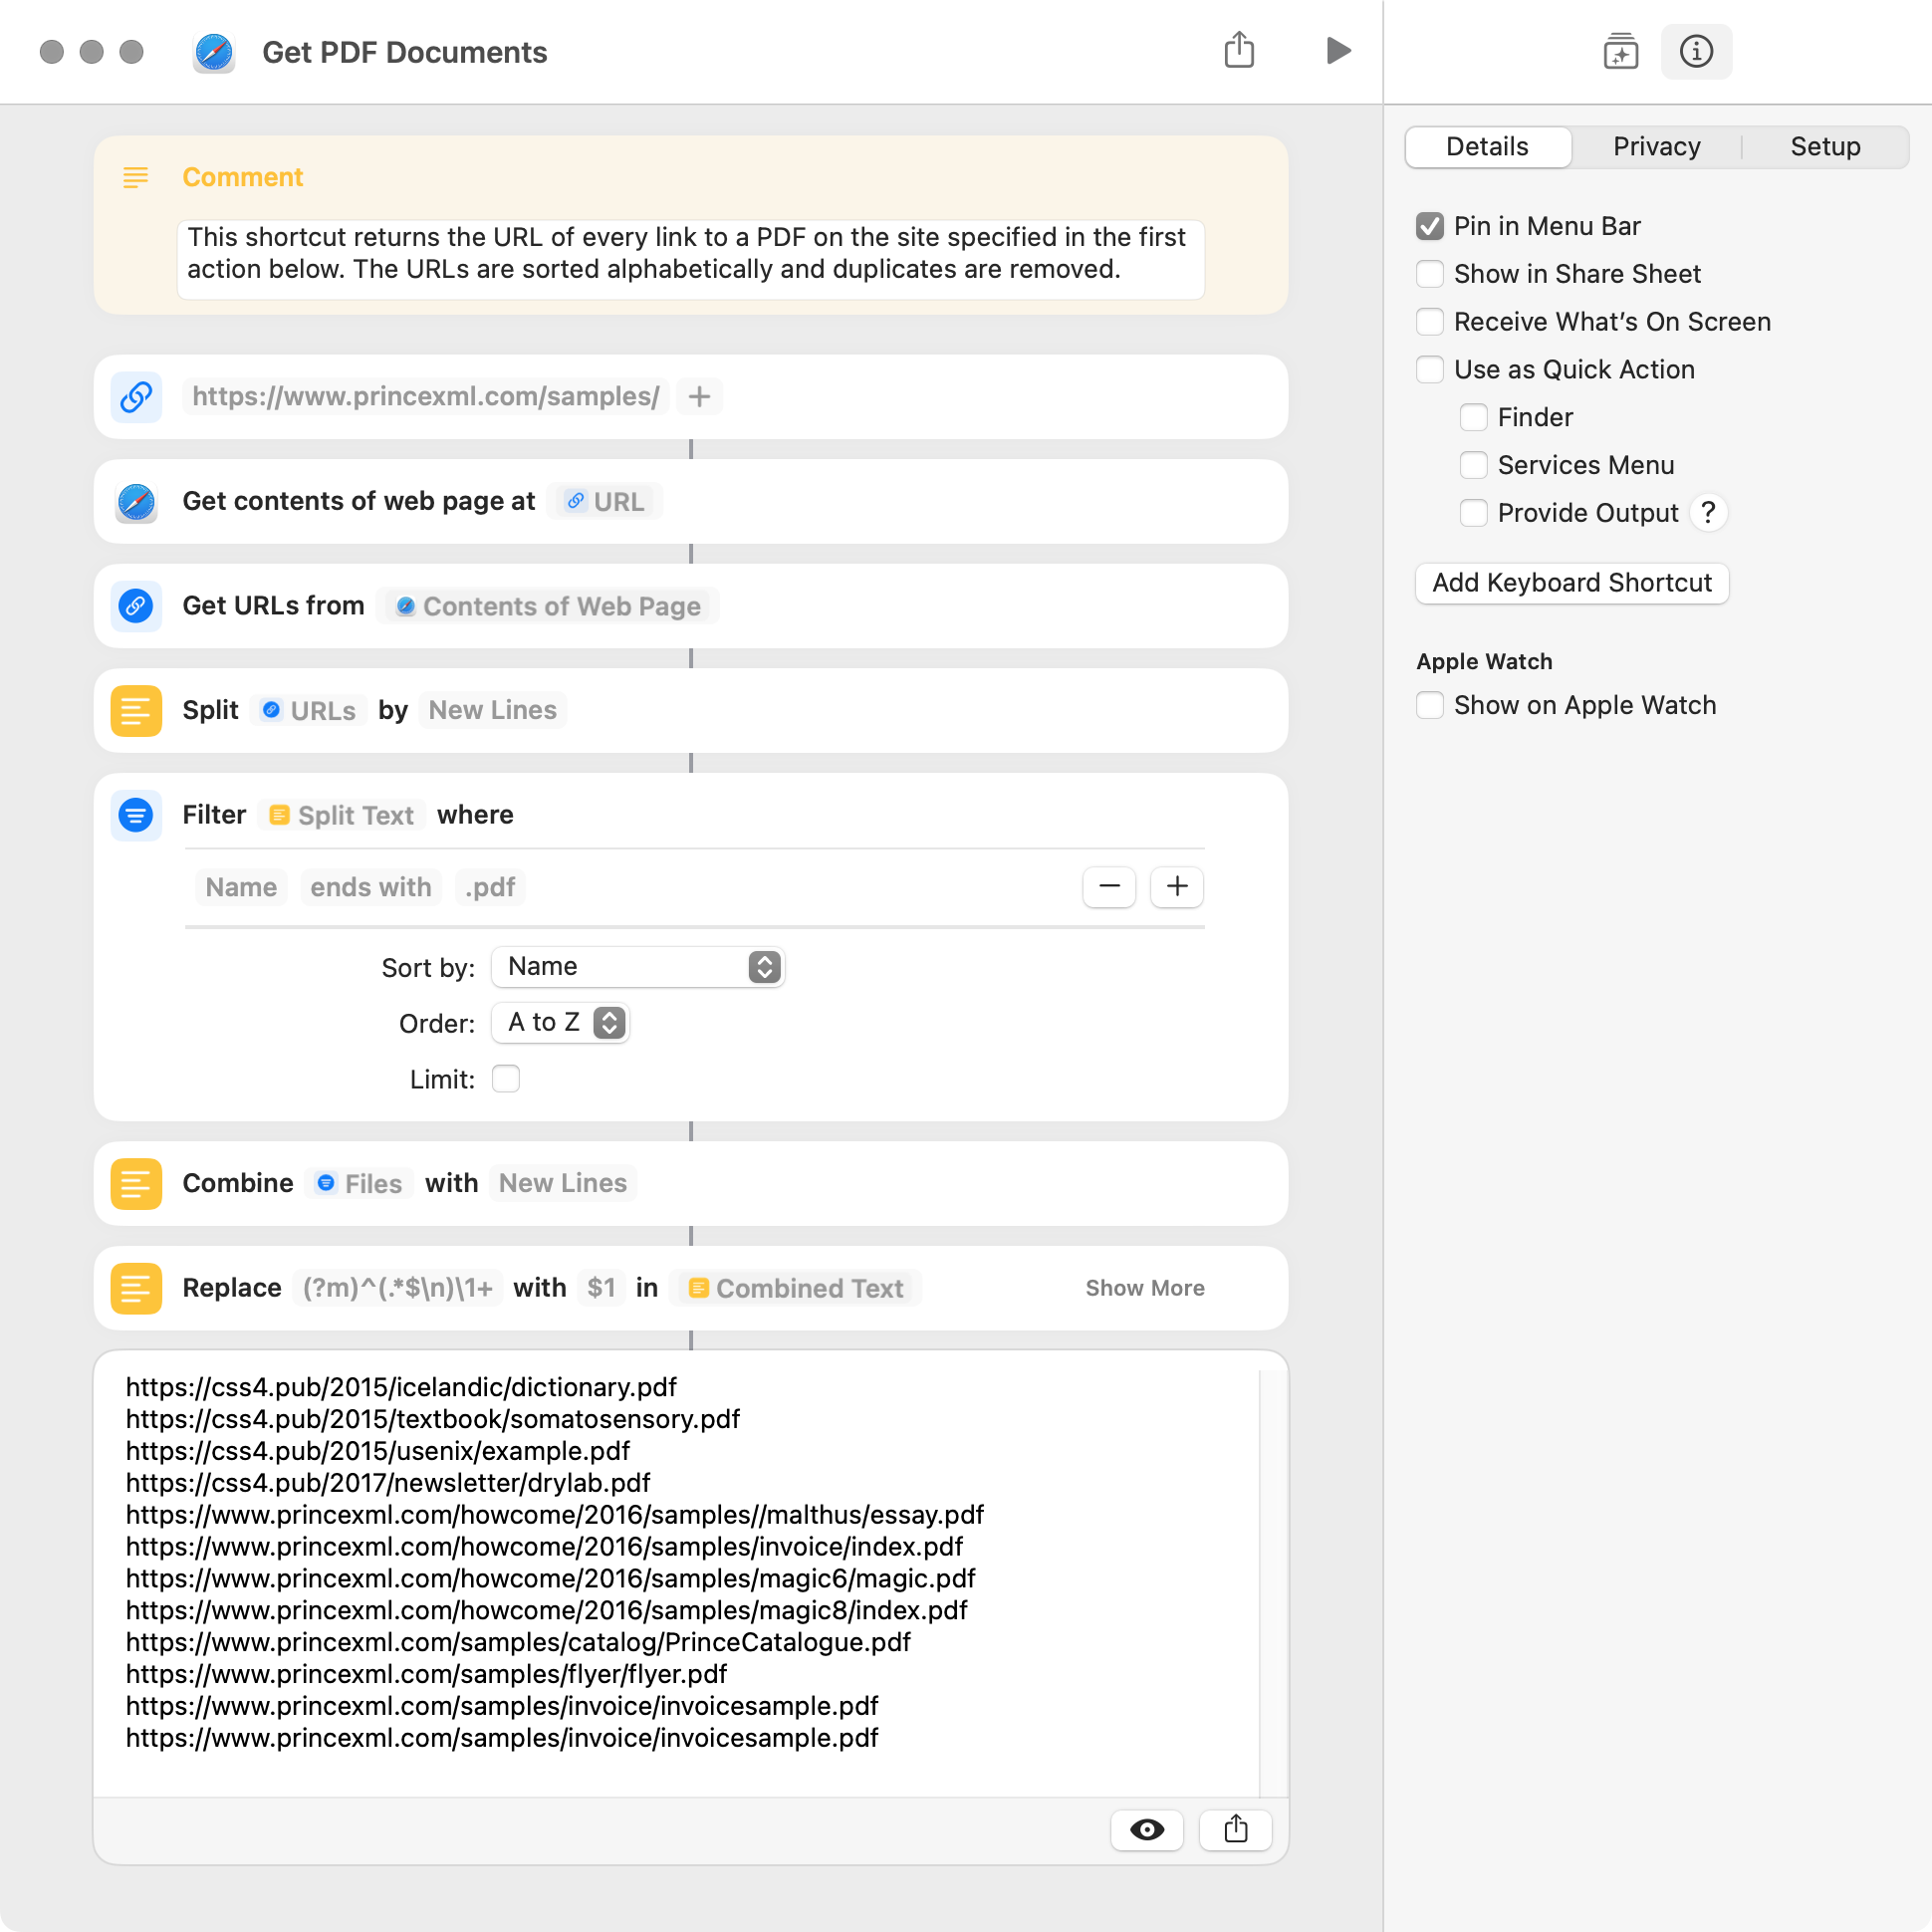The height and width of the screenshot is (1932, 1932).
Task: Click the Combined Text variable
Action: (797, 1288)
